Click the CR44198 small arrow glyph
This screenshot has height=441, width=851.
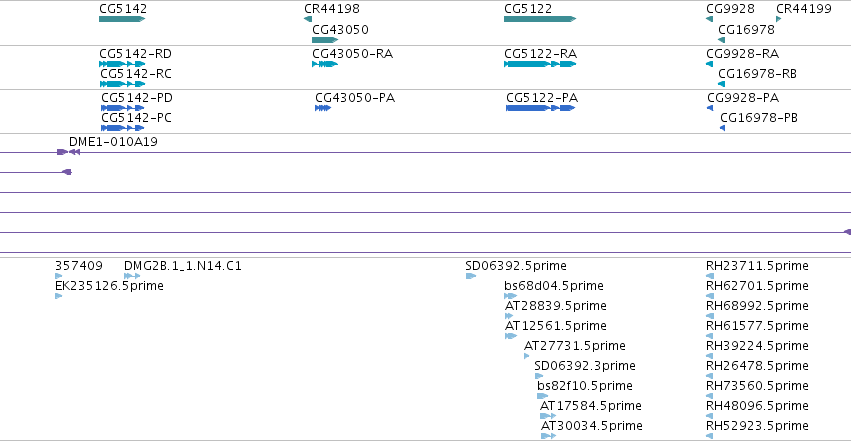tap(308, 19)
